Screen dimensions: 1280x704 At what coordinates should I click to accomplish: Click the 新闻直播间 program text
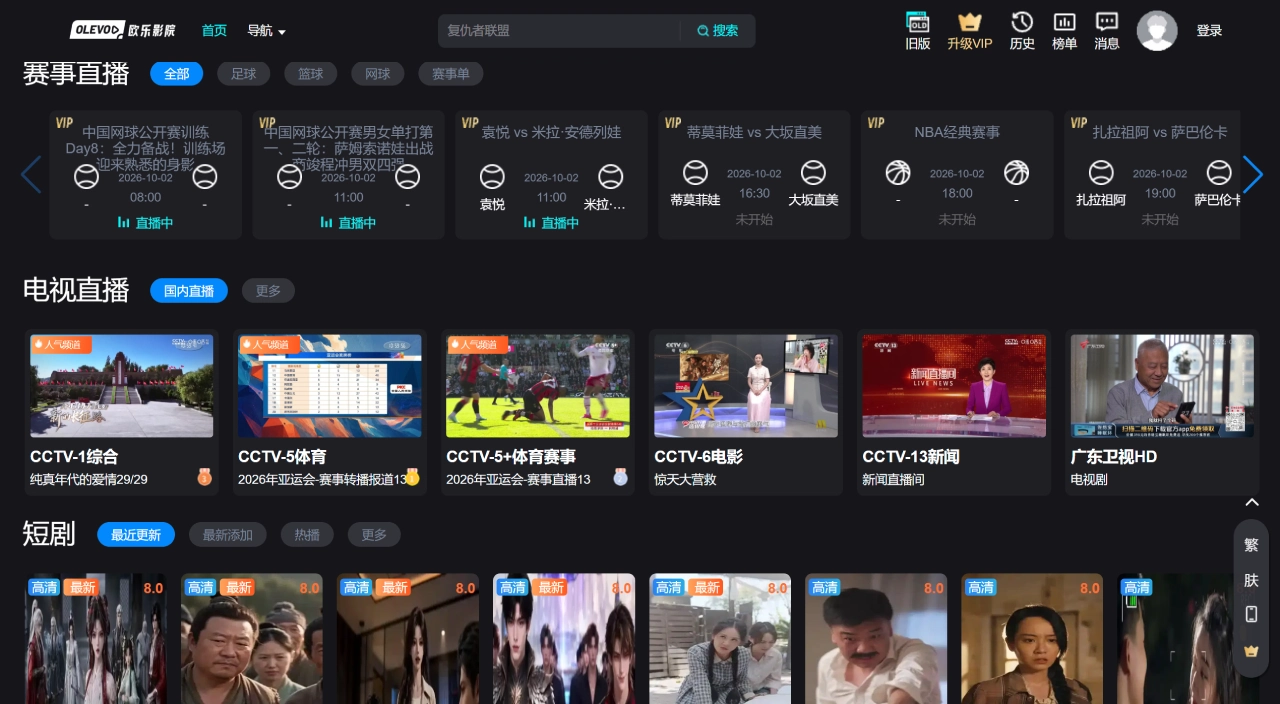point(893,480)
